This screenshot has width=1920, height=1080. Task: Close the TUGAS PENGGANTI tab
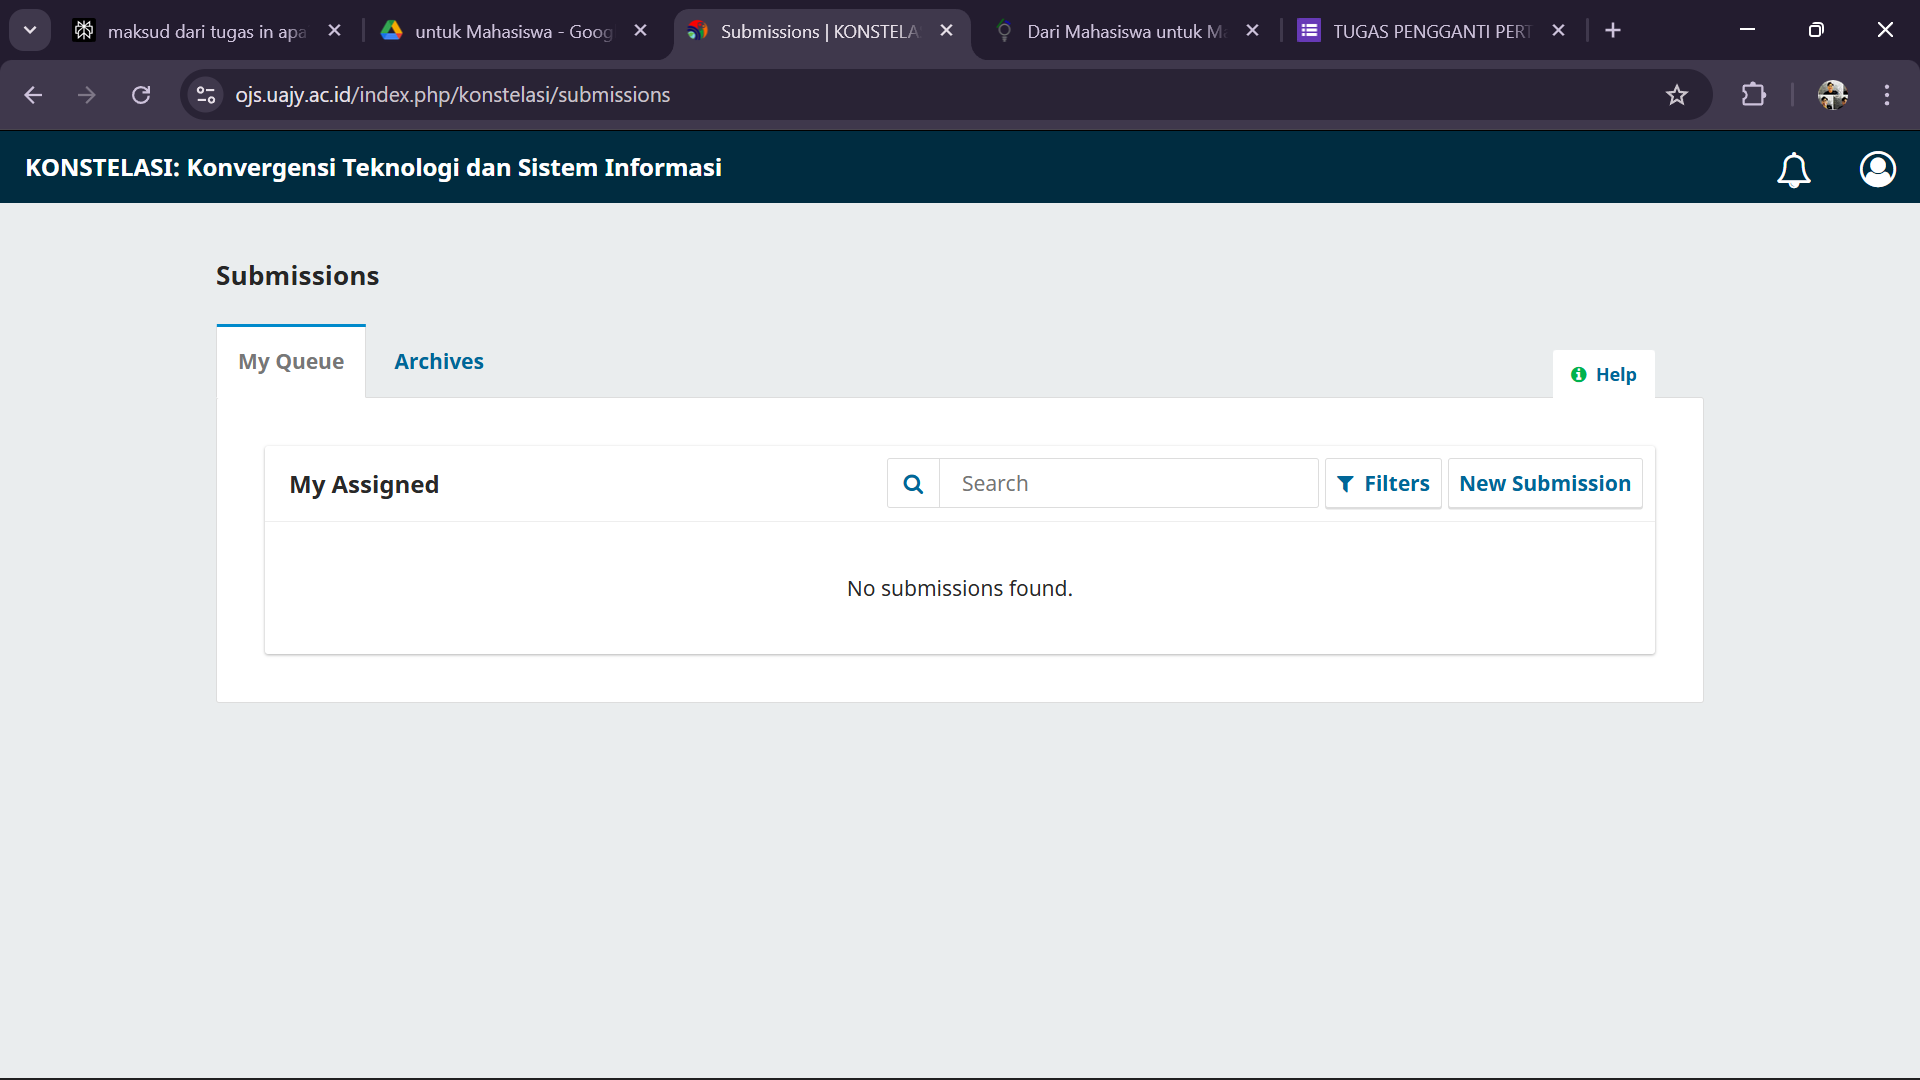pos(1559,31)
